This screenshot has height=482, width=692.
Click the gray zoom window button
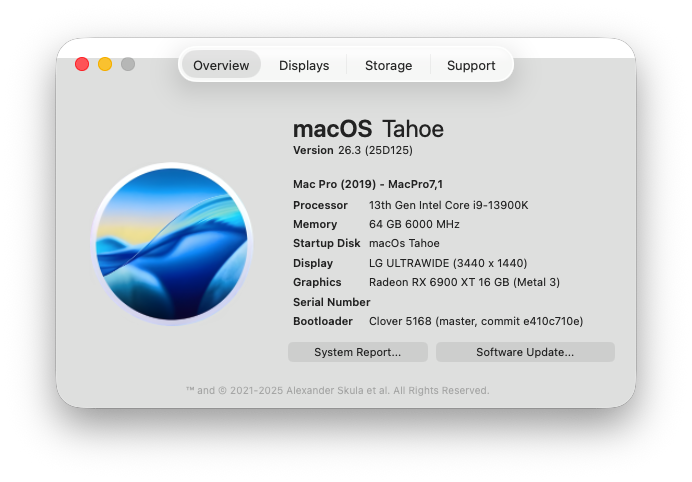click(128, 64)
